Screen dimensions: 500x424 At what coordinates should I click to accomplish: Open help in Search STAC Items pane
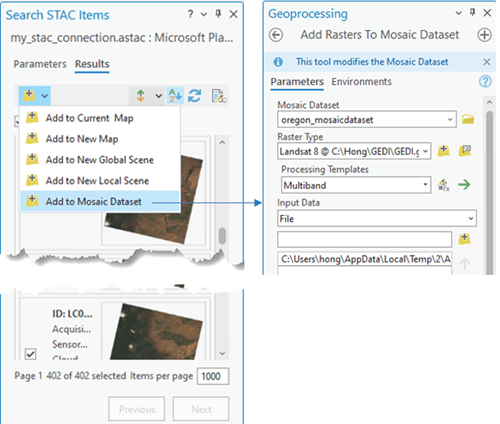(190, 14)
